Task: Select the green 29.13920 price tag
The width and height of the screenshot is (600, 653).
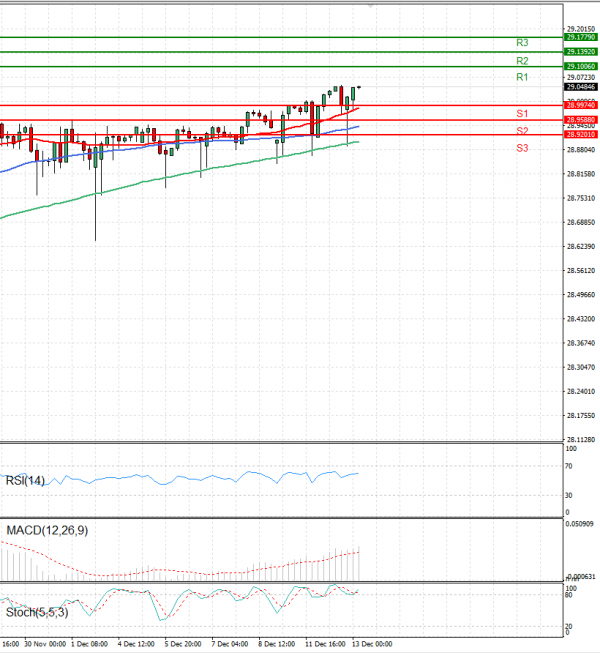Action: point(581,52)
